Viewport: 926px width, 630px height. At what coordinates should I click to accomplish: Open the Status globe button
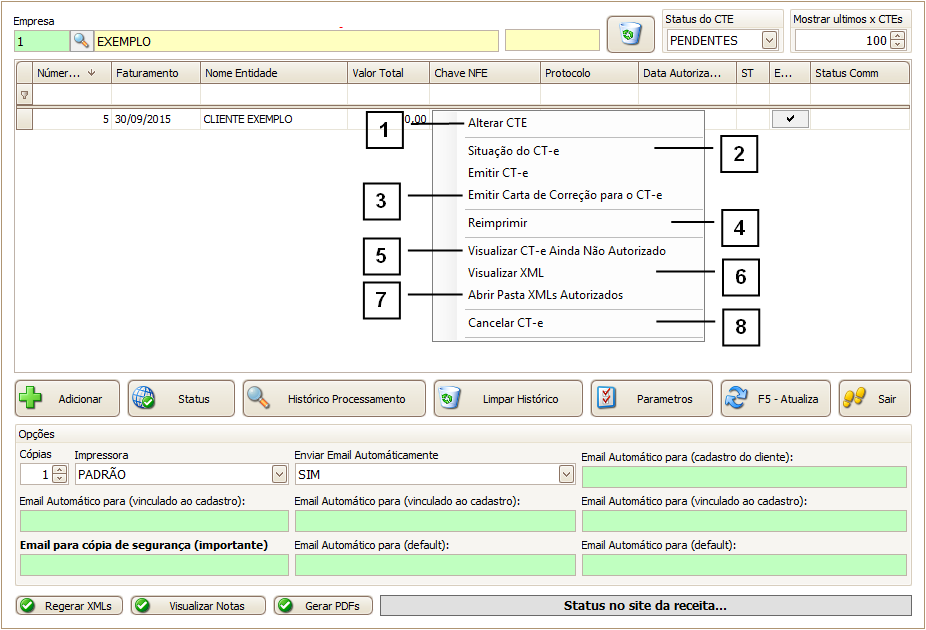181,399
